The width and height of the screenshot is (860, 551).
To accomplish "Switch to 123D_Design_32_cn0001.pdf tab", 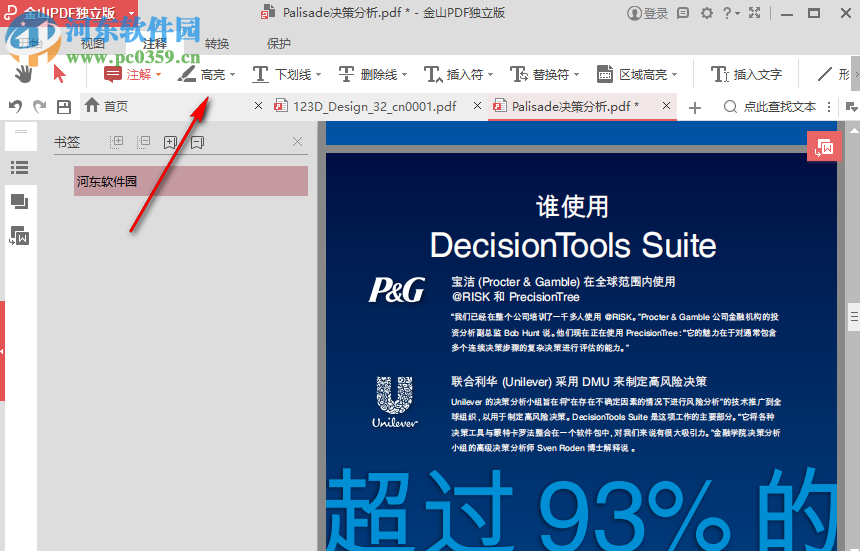I will [x=375, y=106].
